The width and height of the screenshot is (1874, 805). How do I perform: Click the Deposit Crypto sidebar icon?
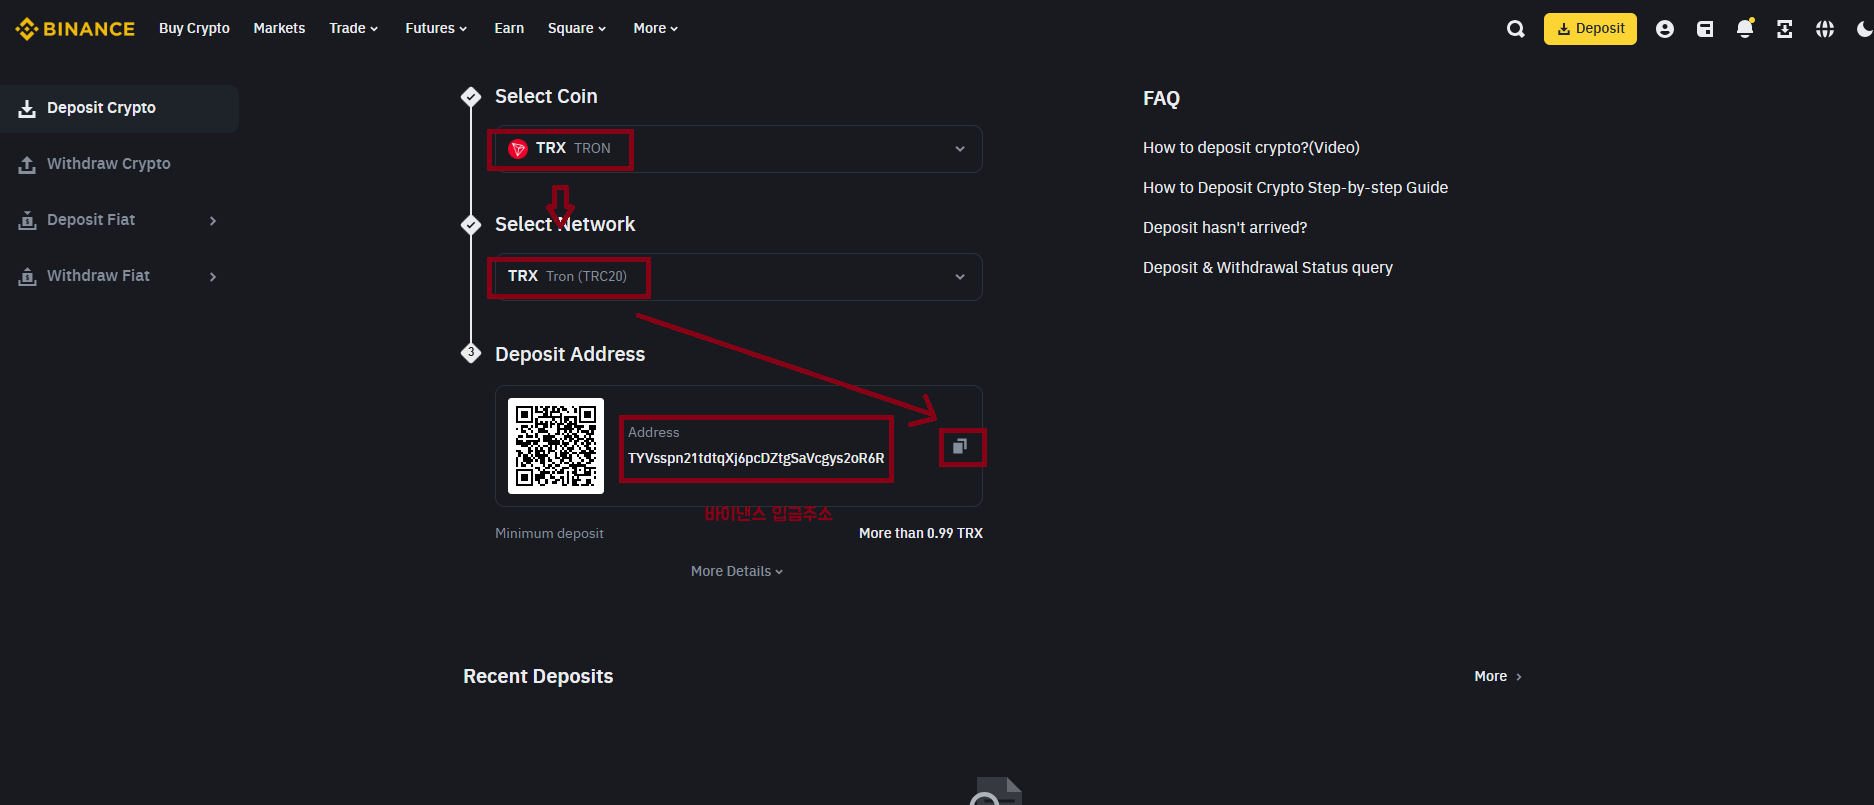[x=27, y=108]
